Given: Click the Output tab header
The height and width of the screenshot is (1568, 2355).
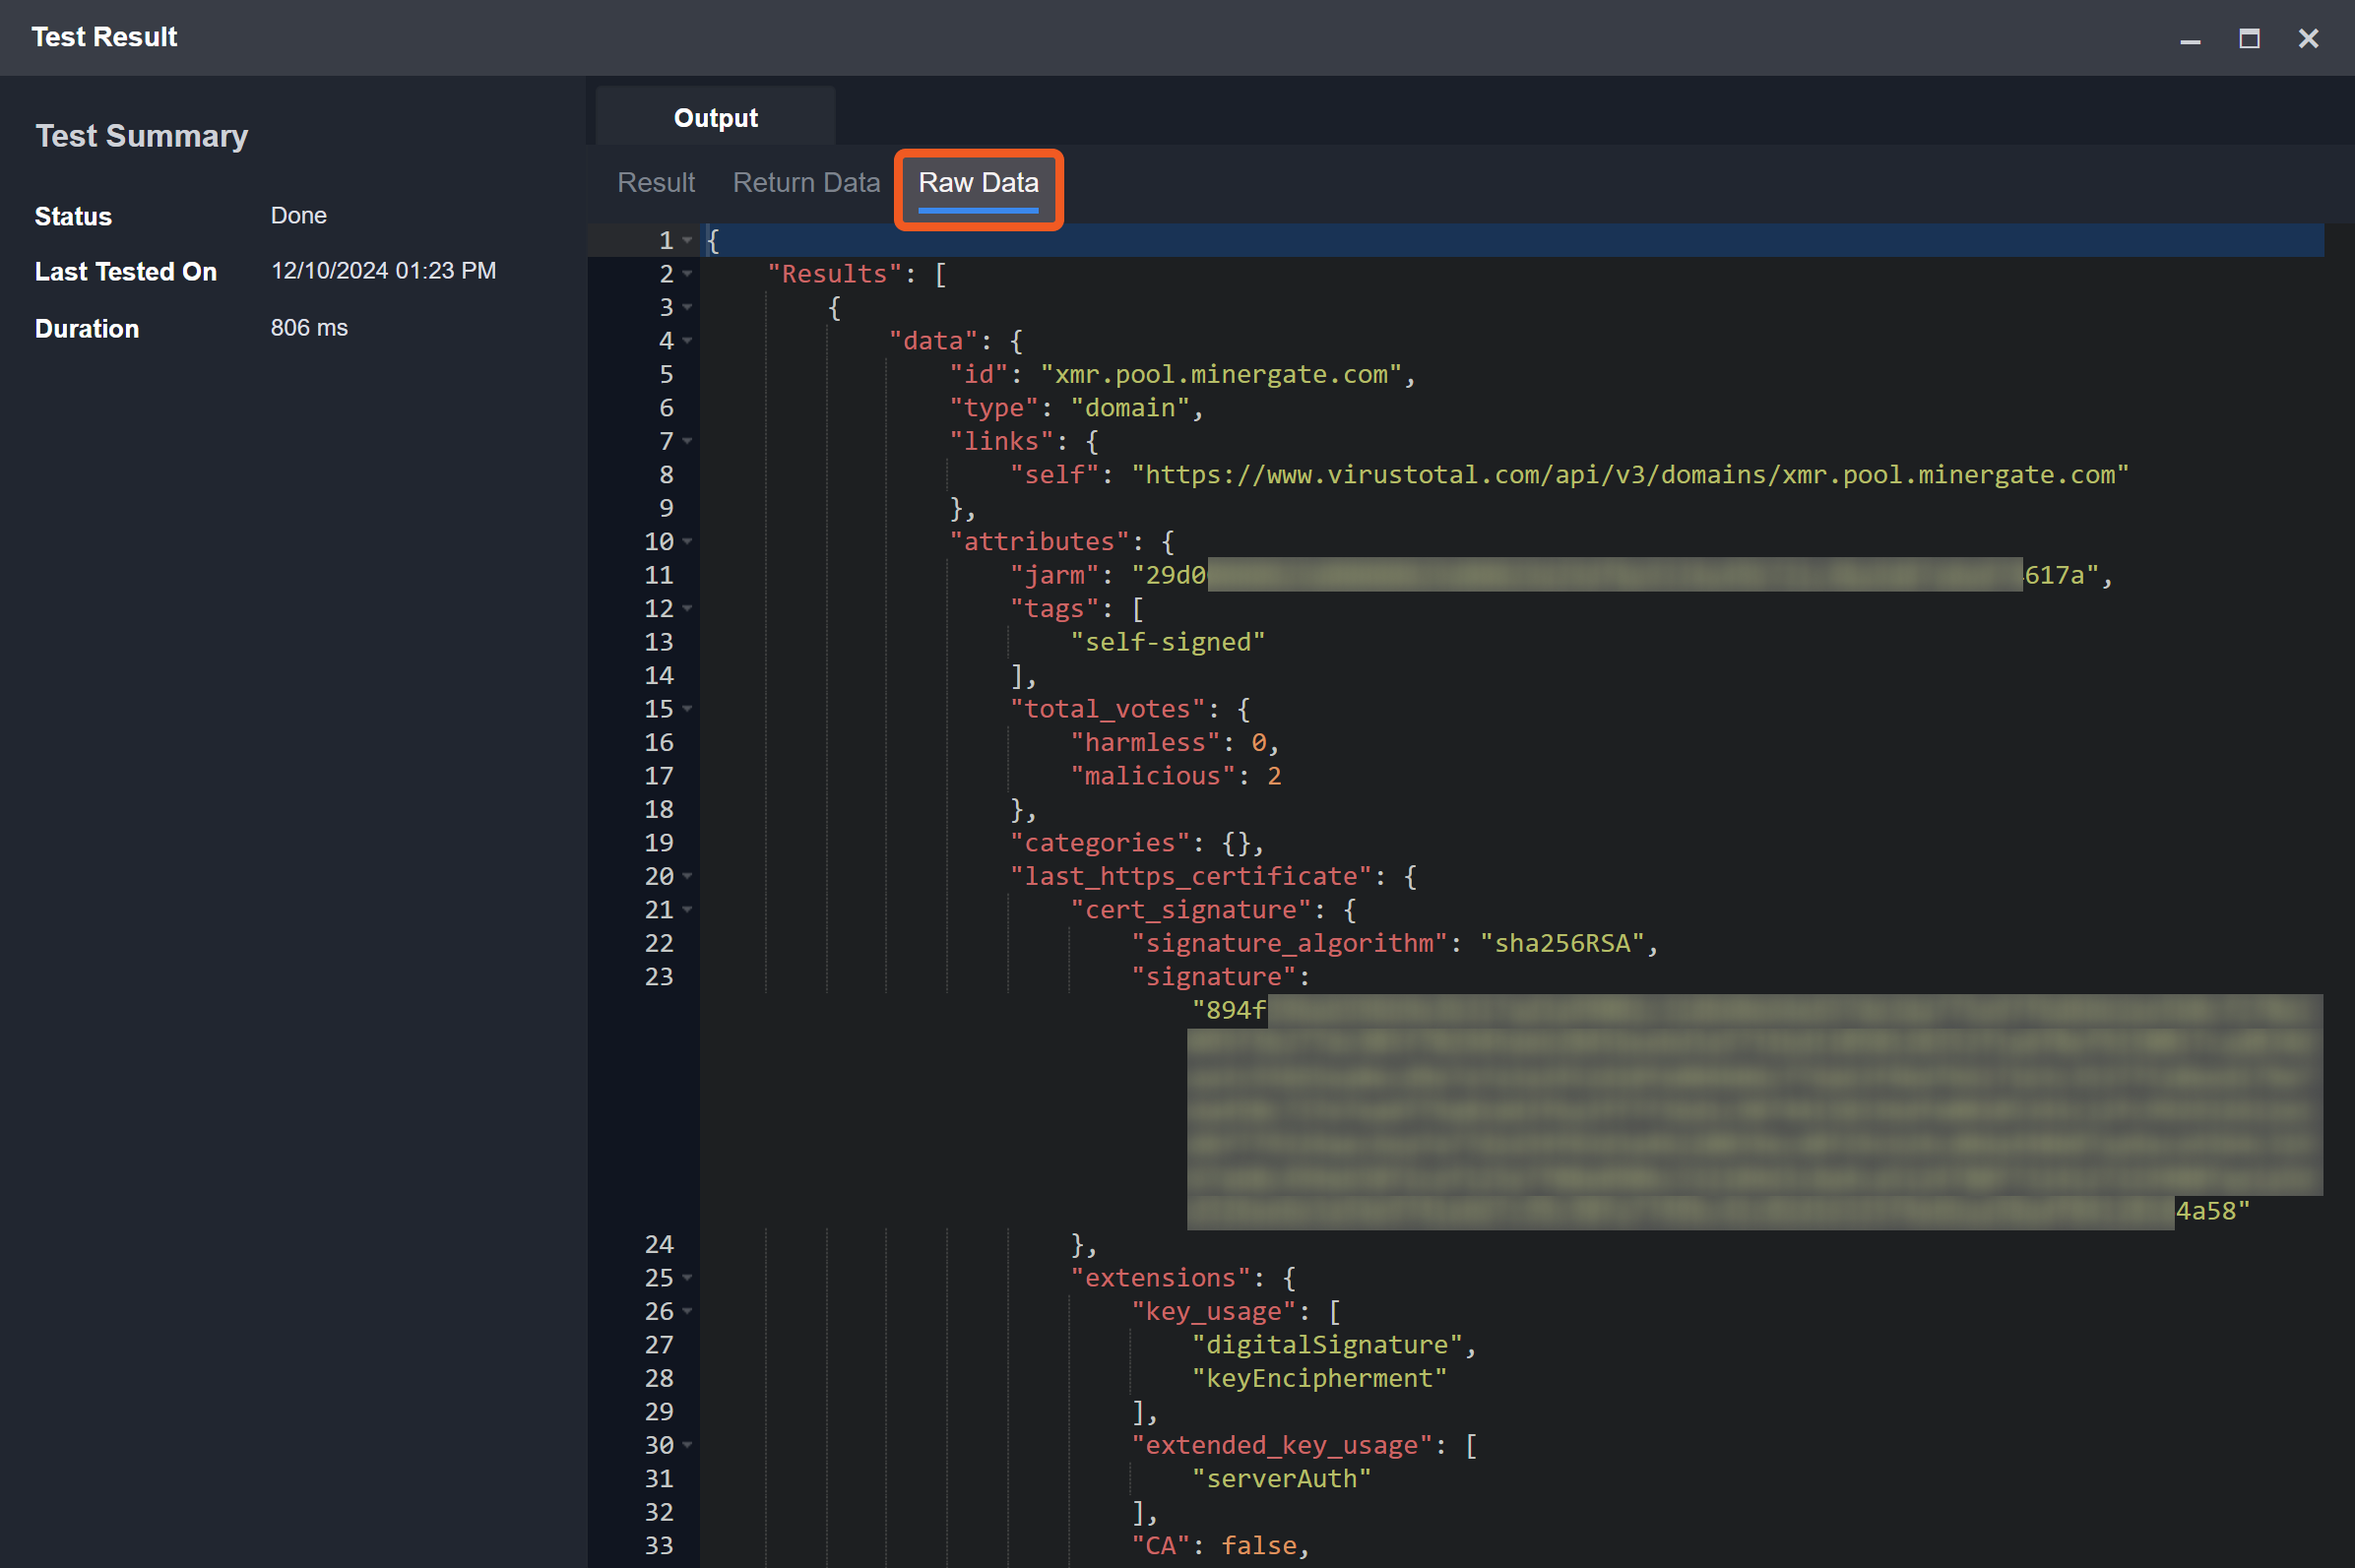Looking at the screenshot, I should pos(715,118).
